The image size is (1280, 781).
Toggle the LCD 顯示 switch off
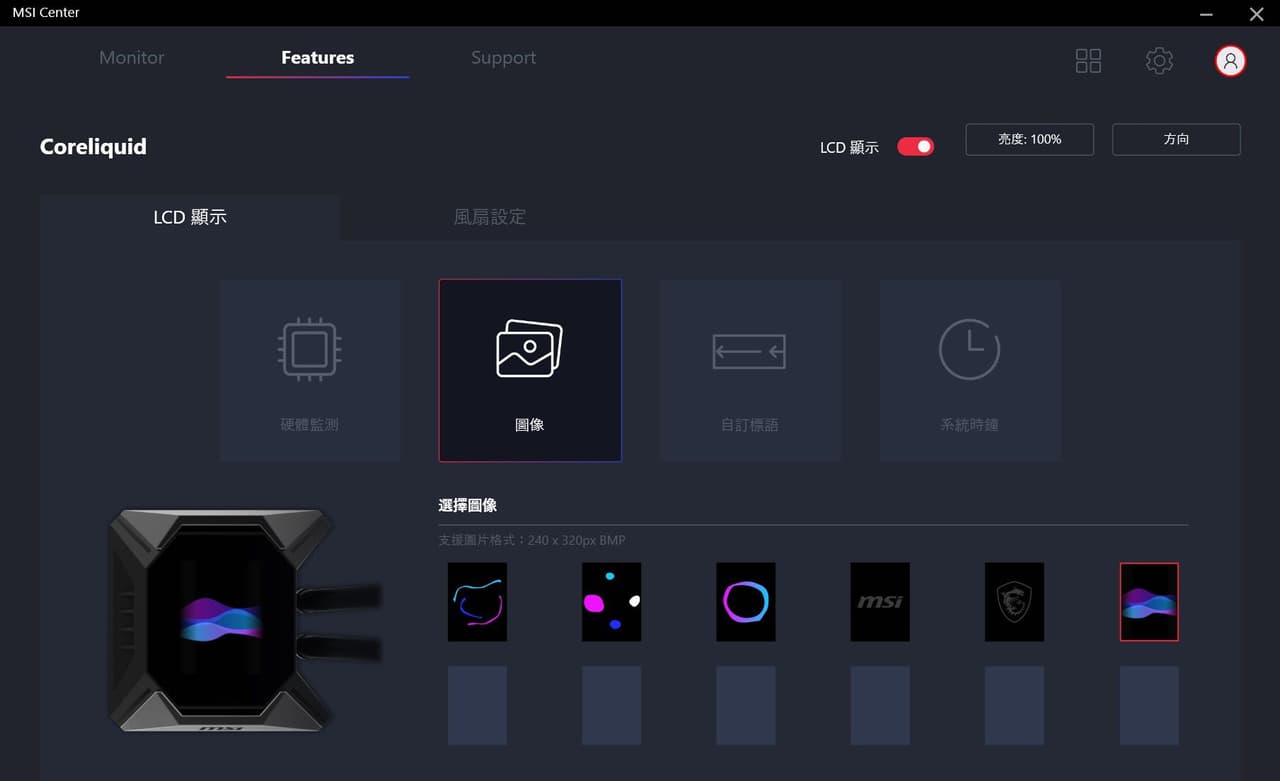[915, 147]
